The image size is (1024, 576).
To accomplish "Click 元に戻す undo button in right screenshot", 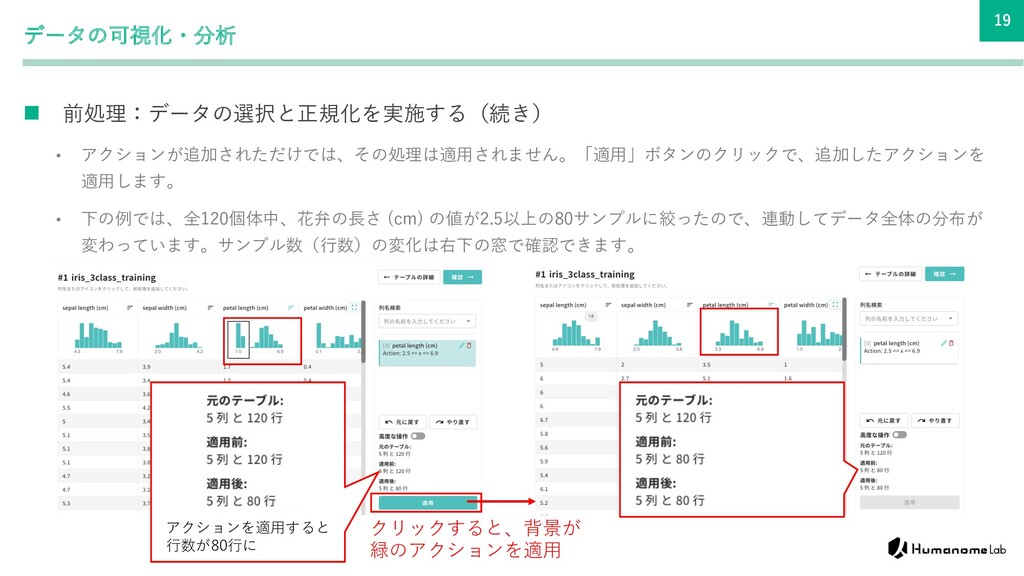I will pos(884,421).
